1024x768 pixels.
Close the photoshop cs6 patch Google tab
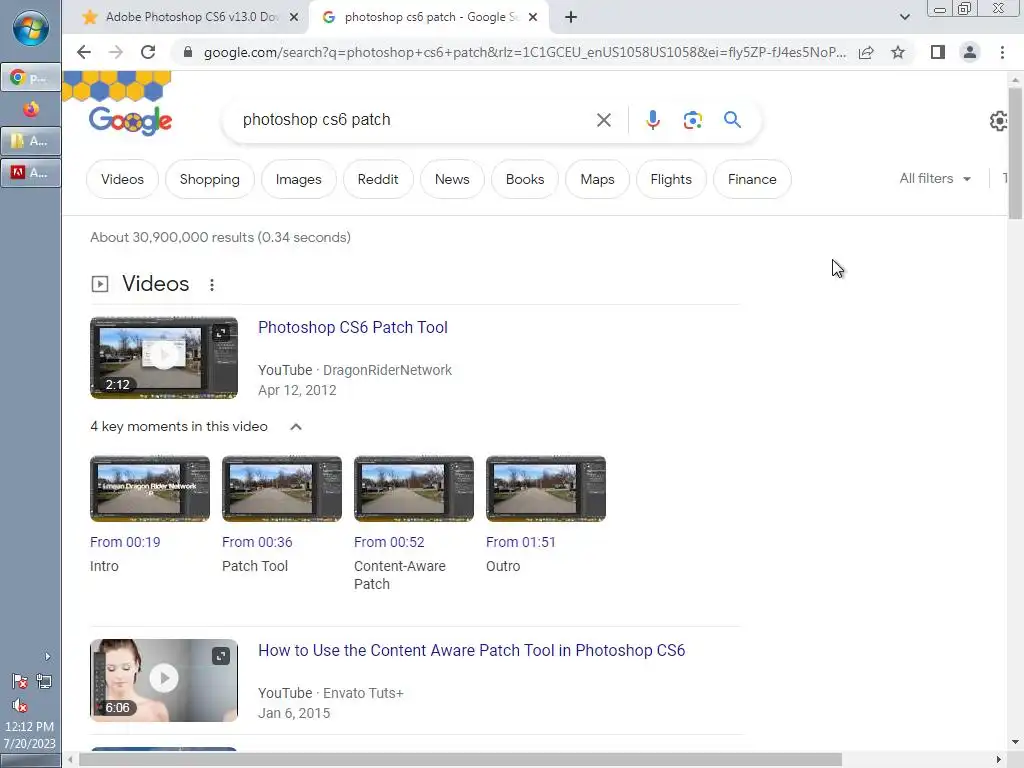533,17
